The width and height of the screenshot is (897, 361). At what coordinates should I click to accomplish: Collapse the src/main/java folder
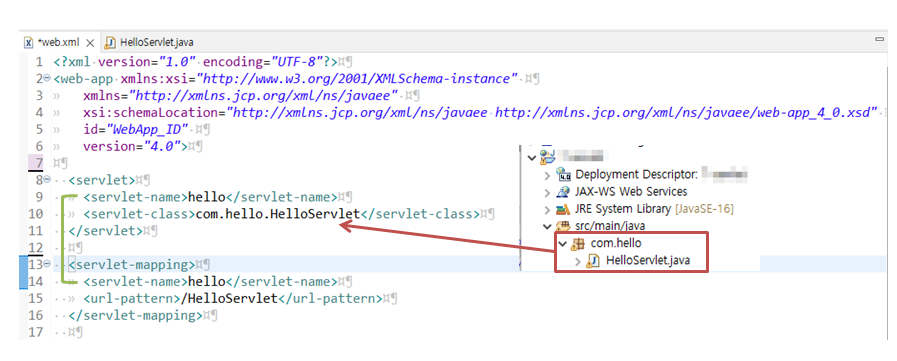548,226
